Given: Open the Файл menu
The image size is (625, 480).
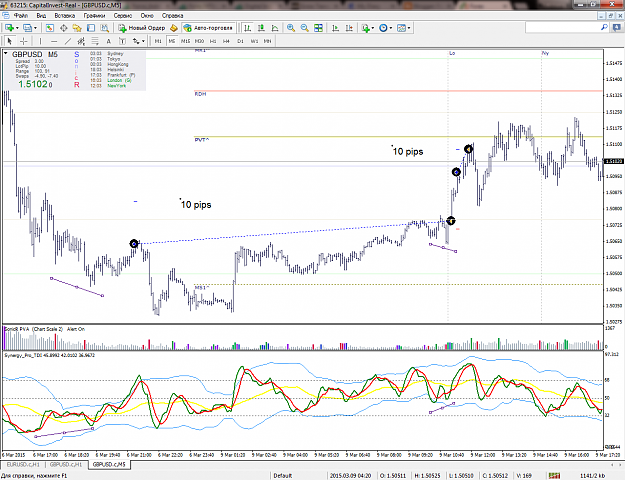Looking at the screenshot, I should click(x=21, y=16).
